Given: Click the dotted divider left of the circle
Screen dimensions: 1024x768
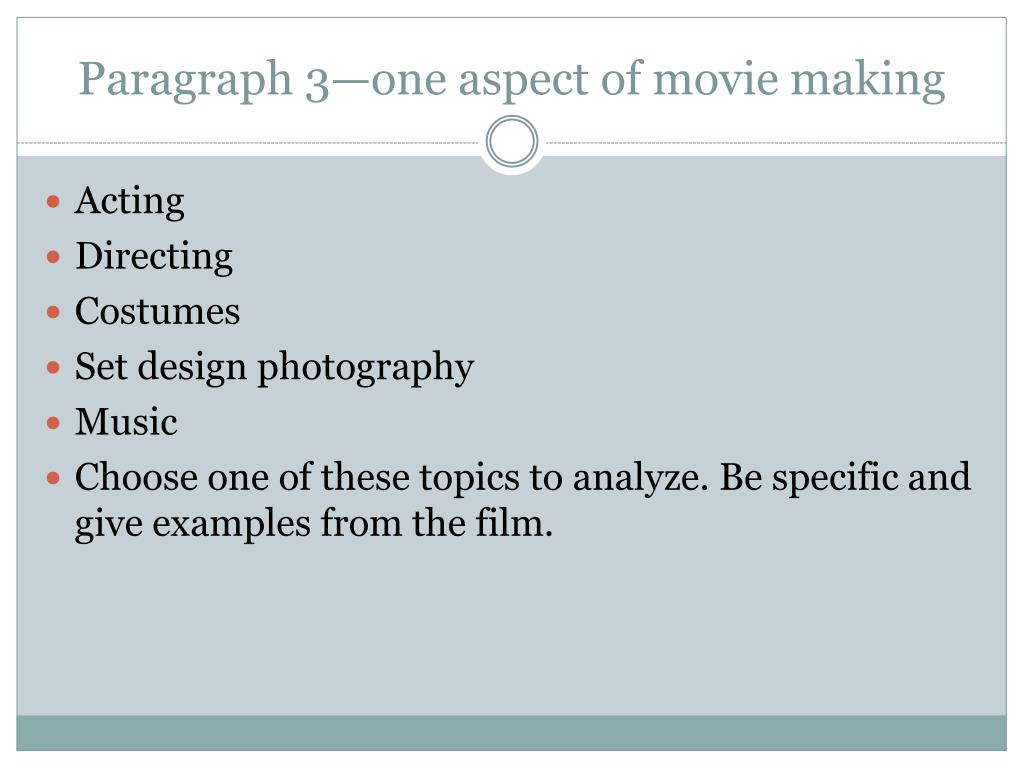Looking at the screenshot, I should click(x=250, y=142).
